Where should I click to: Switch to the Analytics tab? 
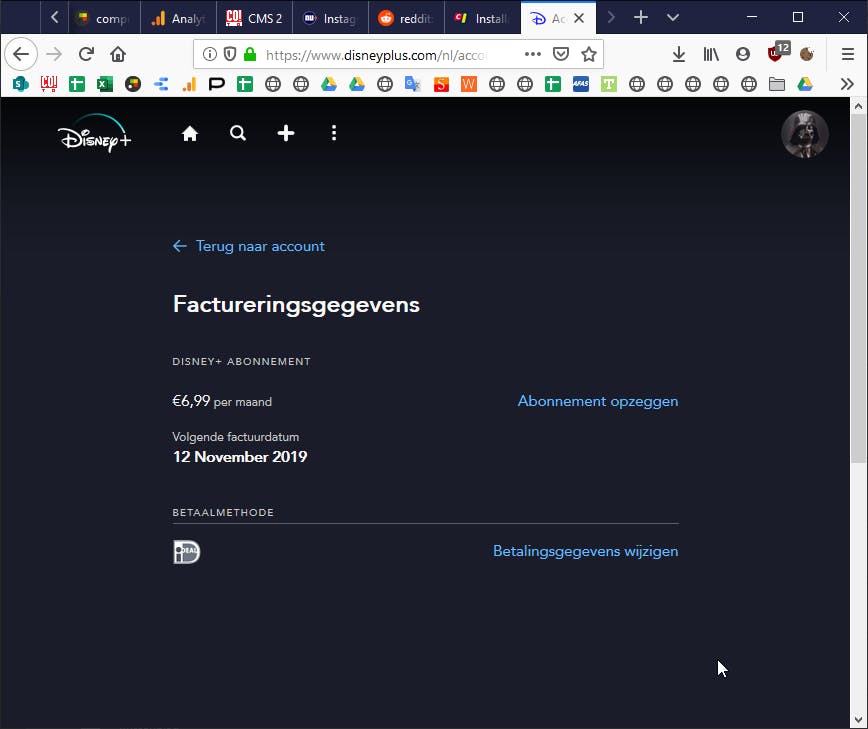coord(178,18)
